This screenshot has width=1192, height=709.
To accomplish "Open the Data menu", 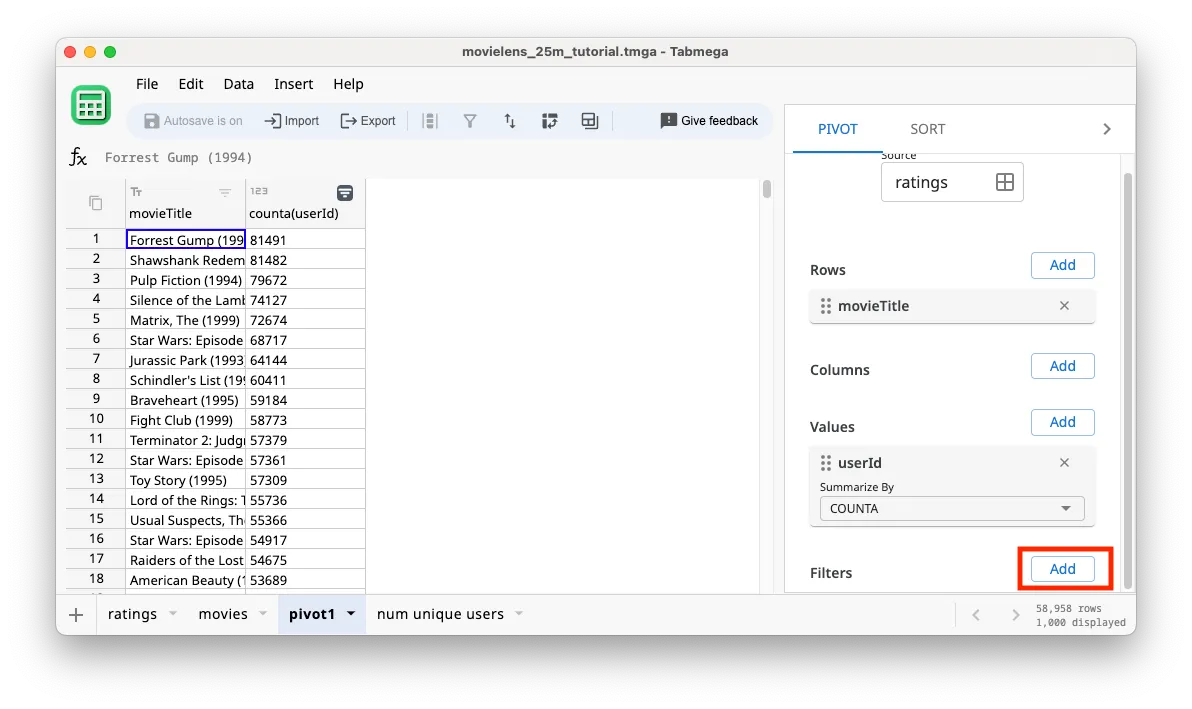I will 238,84.
